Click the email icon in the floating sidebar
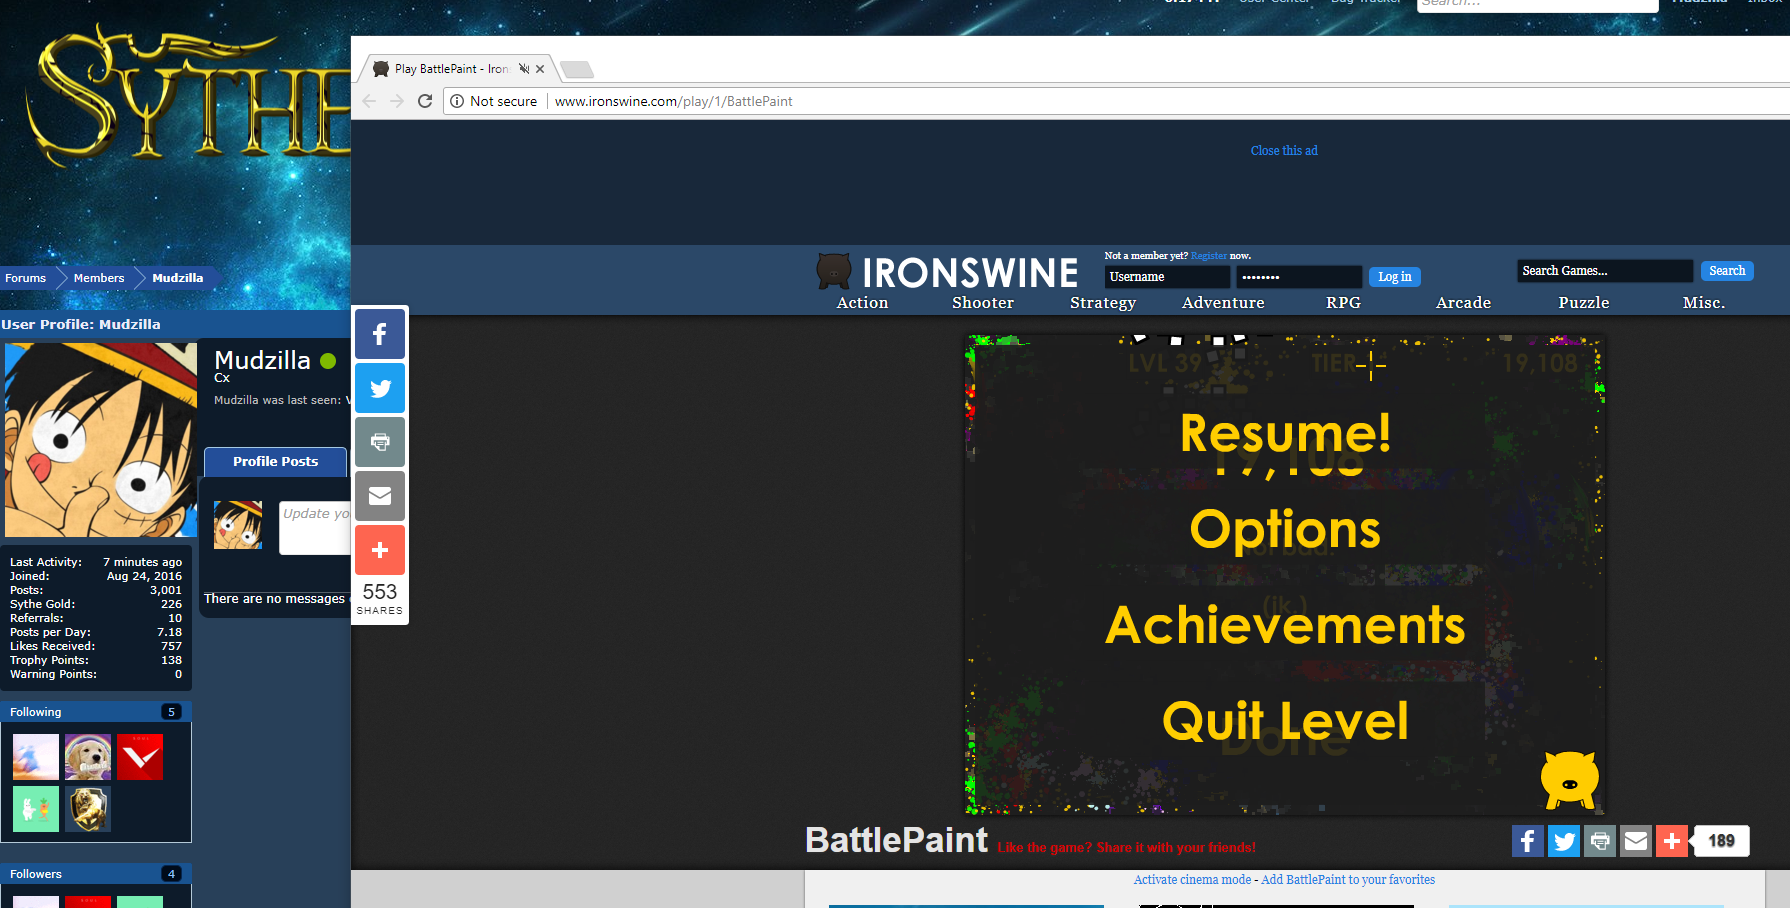 pos(380,496)
